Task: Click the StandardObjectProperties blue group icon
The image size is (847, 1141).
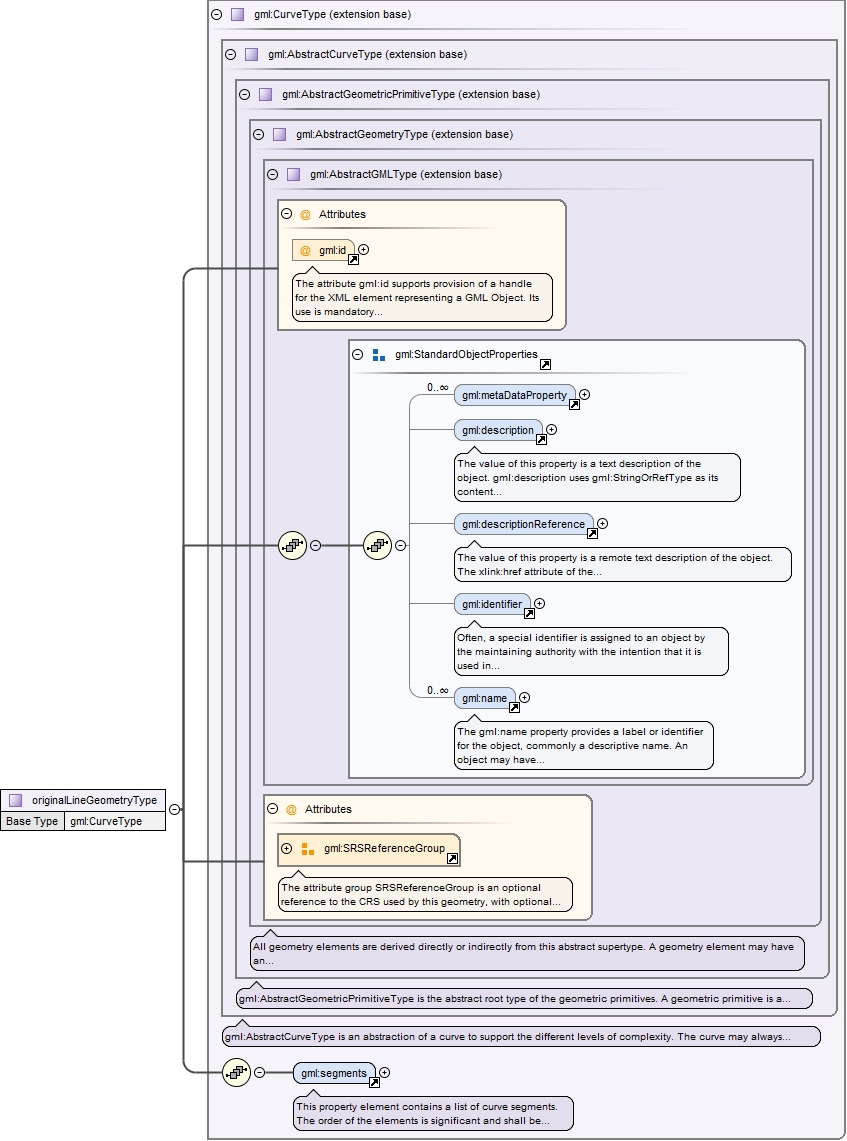Action: [x=378, y=354]
